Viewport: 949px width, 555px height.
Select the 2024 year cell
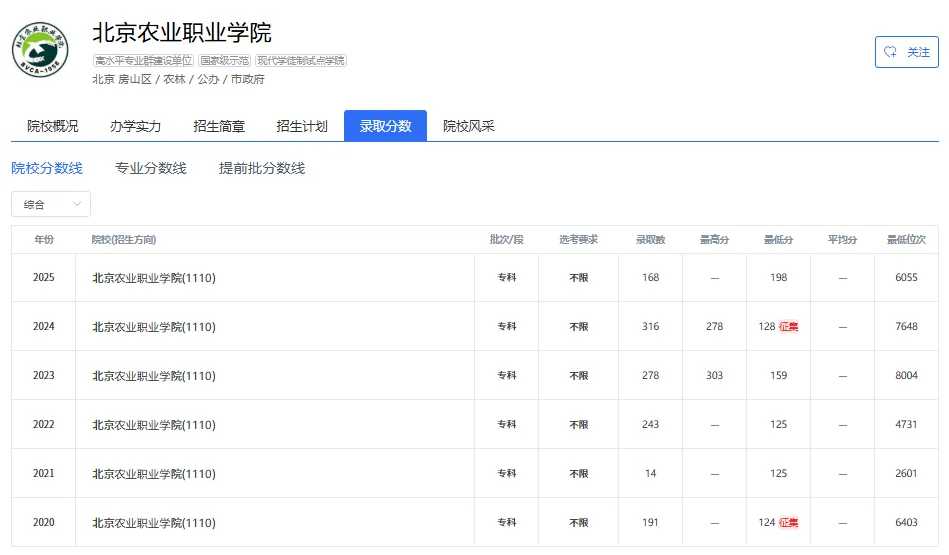pos(44,326)
